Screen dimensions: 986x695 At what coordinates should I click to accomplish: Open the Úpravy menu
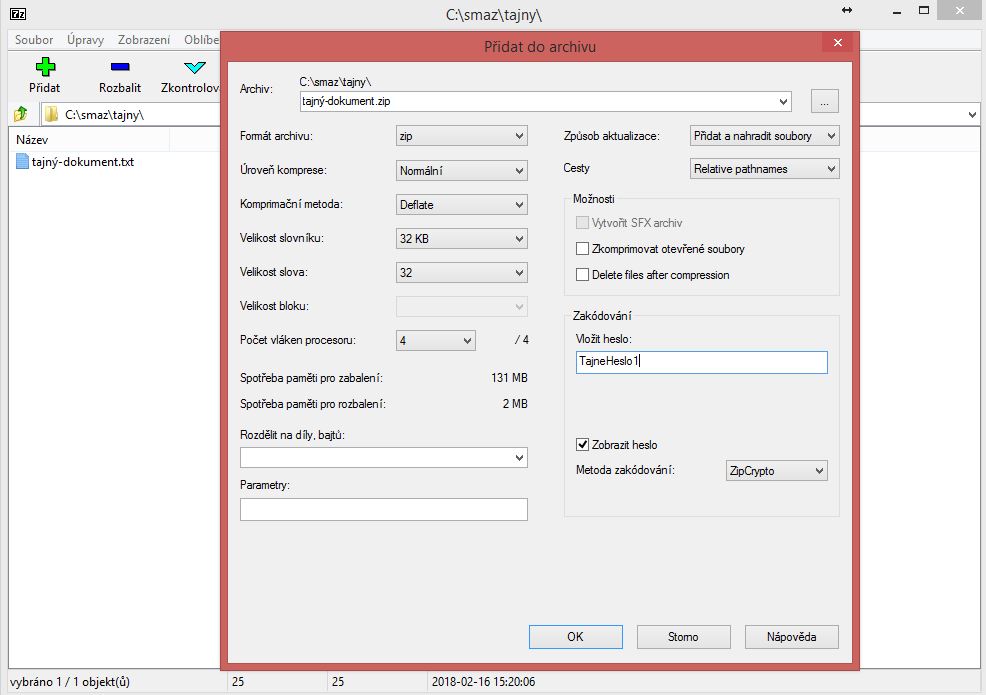[x=86, y=41]
